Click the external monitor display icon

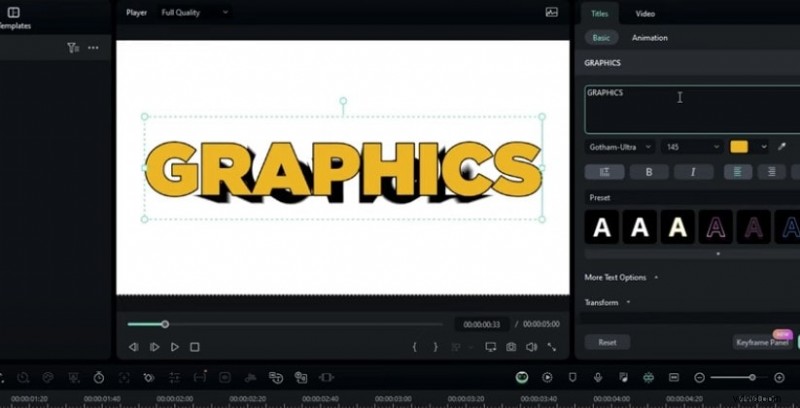[x=491, y=347]
